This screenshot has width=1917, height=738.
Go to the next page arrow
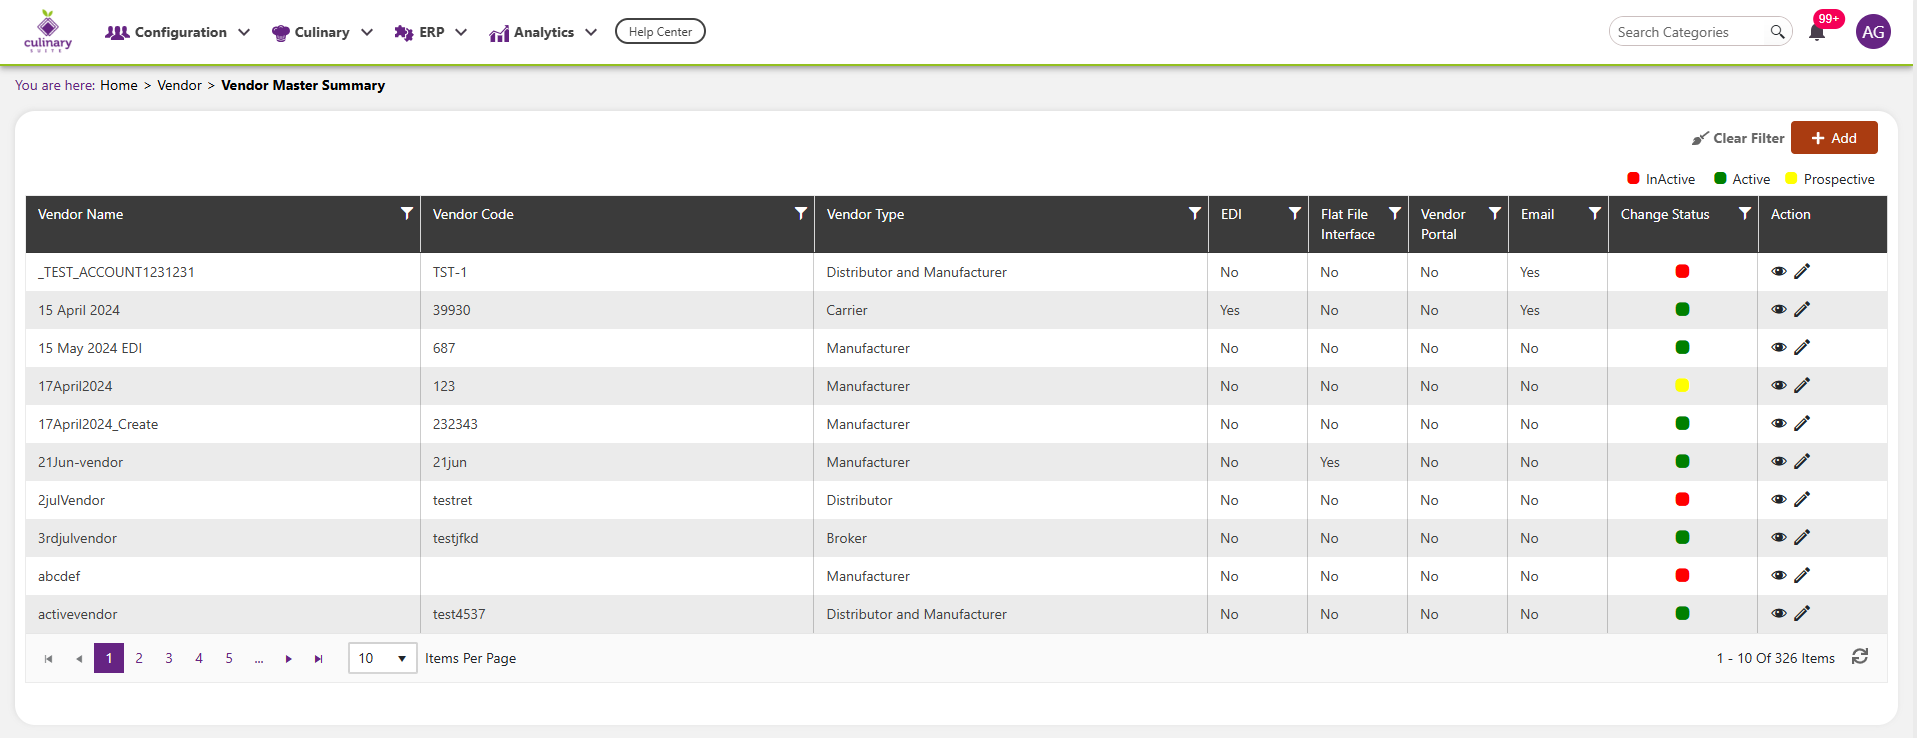pos(288,659)
